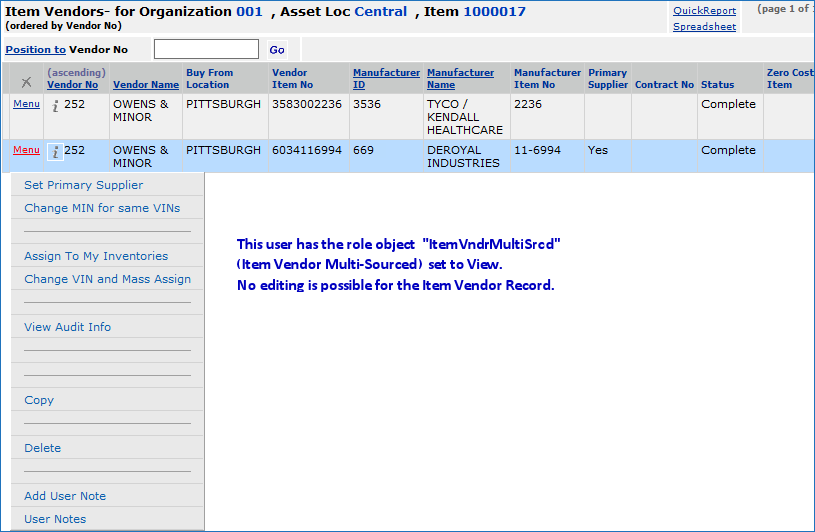Click info icon in highlighted DeRoyal row
Image resolution: width=815 pixels, height=532 pixels.
pos(56,152)
